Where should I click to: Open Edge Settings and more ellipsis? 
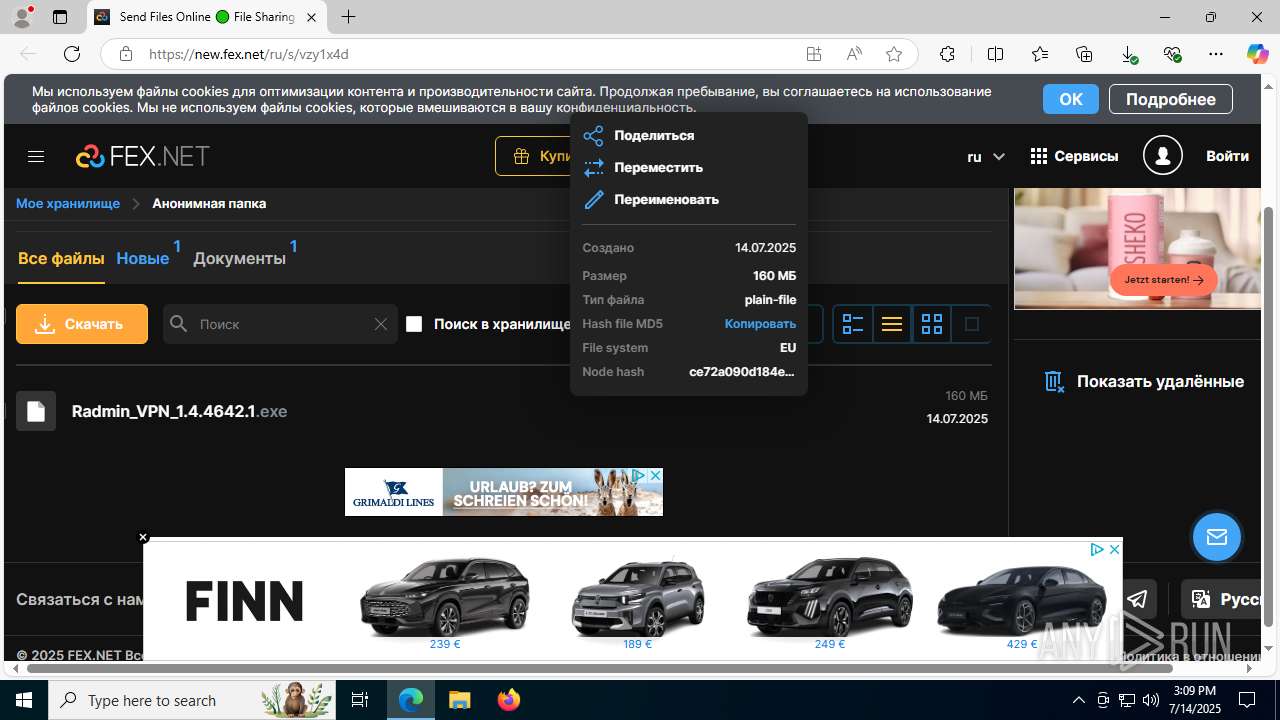click(1216, 54)
